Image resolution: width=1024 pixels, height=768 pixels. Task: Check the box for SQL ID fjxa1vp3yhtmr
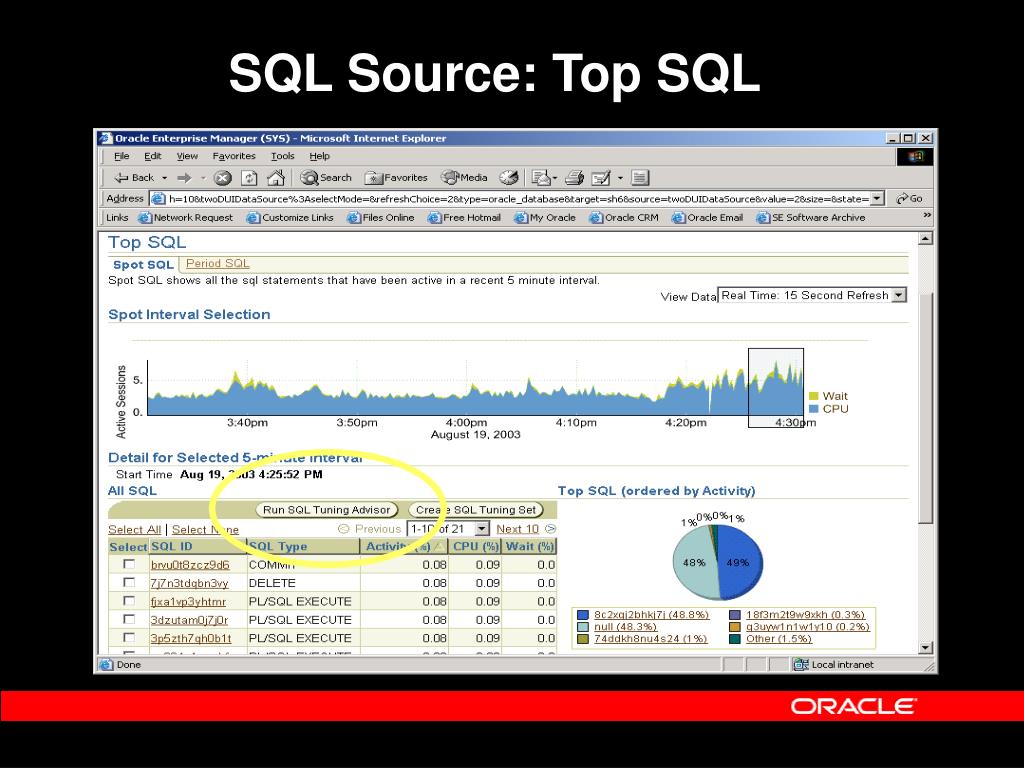click(129, 600)
